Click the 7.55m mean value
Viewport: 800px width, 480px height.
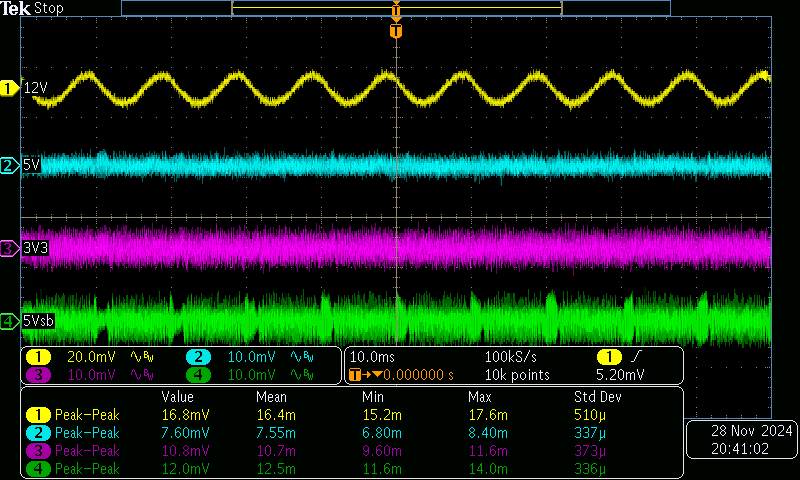[x=276, y=433]
